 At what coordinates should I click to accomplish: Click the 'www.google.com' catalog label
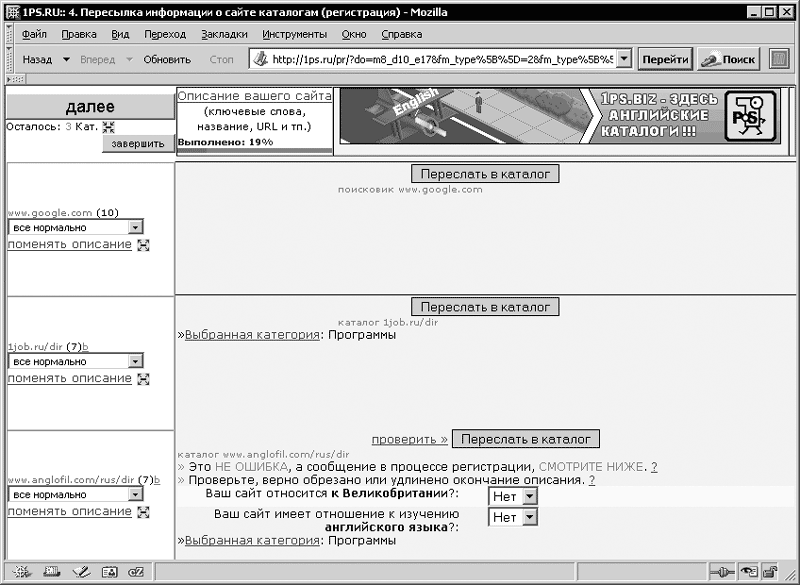point(50,213)
